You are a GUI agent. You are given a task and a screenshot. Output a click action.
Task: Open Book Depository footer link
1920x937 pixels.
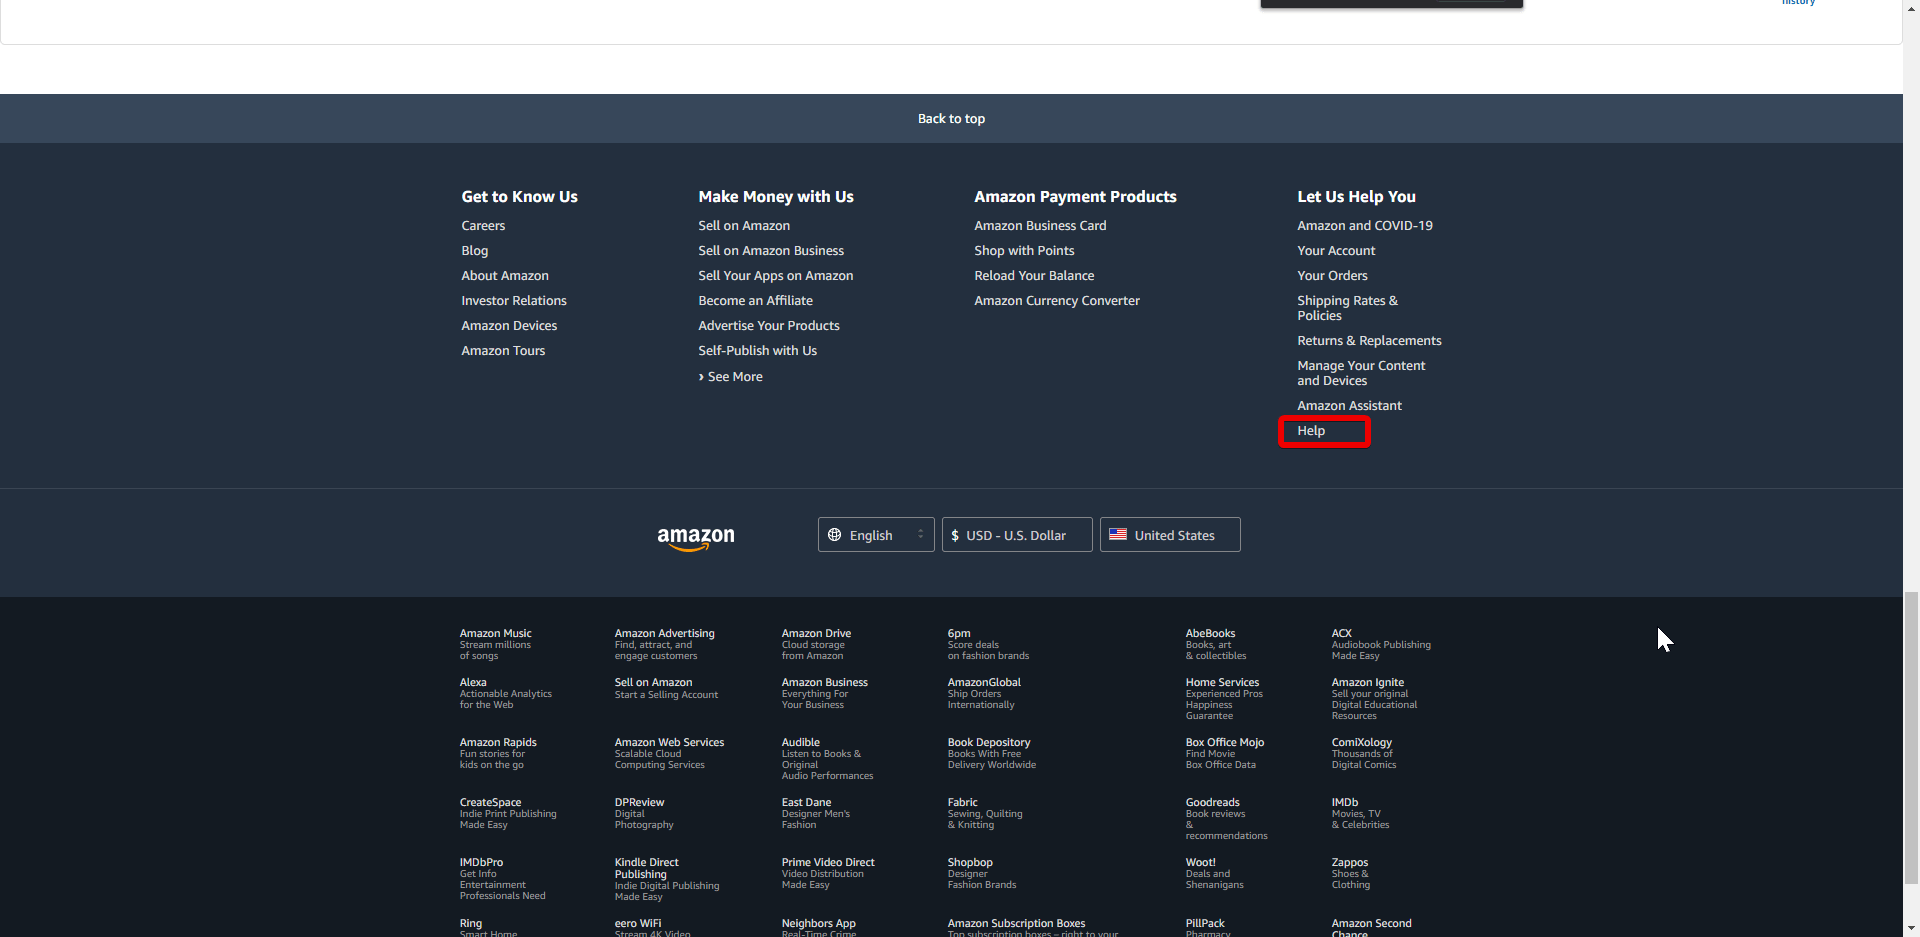coord(991,753)
